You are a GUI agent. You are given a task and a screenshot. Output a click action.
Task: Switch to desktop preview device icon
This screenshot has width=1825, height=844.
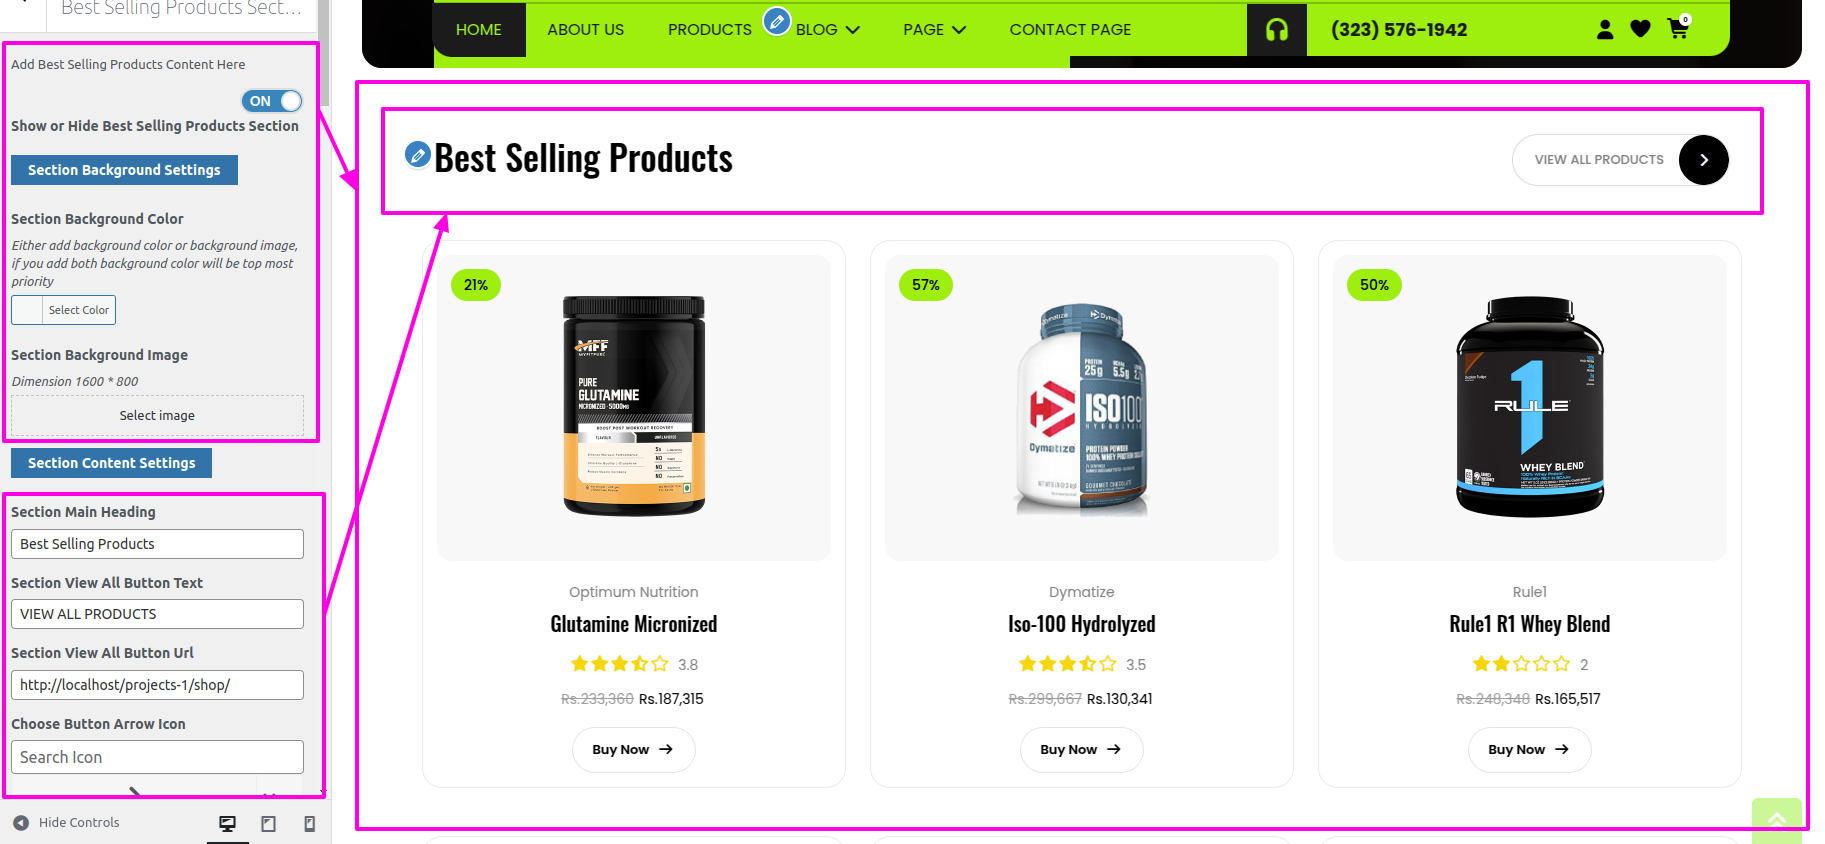[228, 823]
